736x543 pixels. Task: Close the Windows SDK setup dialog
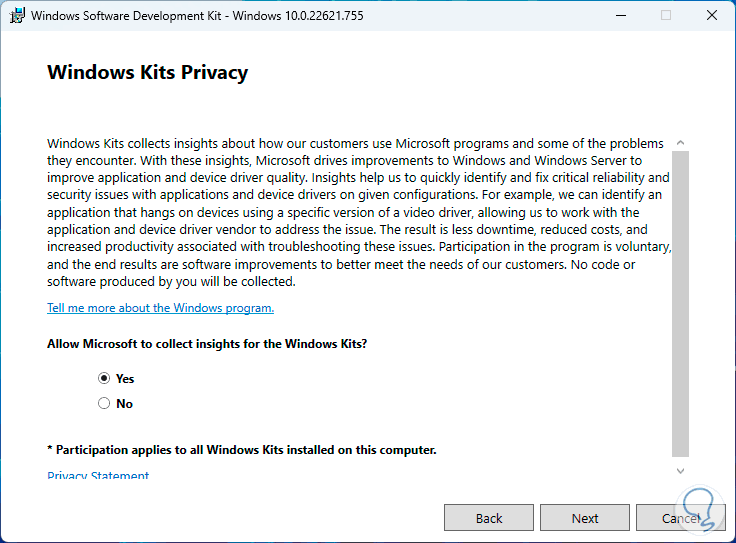pyautogui.click(x=711, y=15)
